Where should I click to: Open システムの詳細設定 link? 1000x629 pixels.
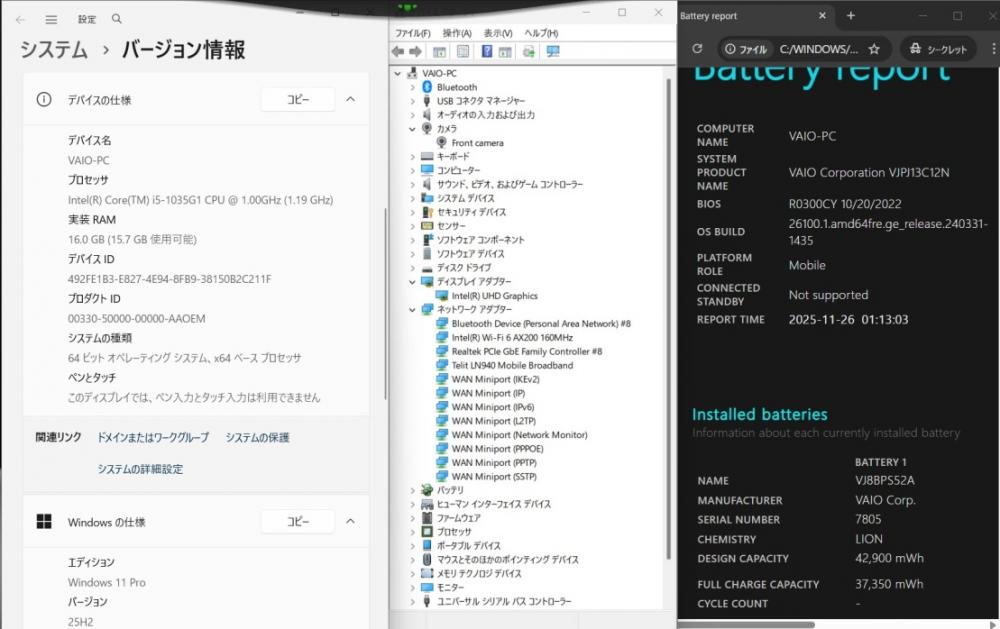(x=140, y=469)
